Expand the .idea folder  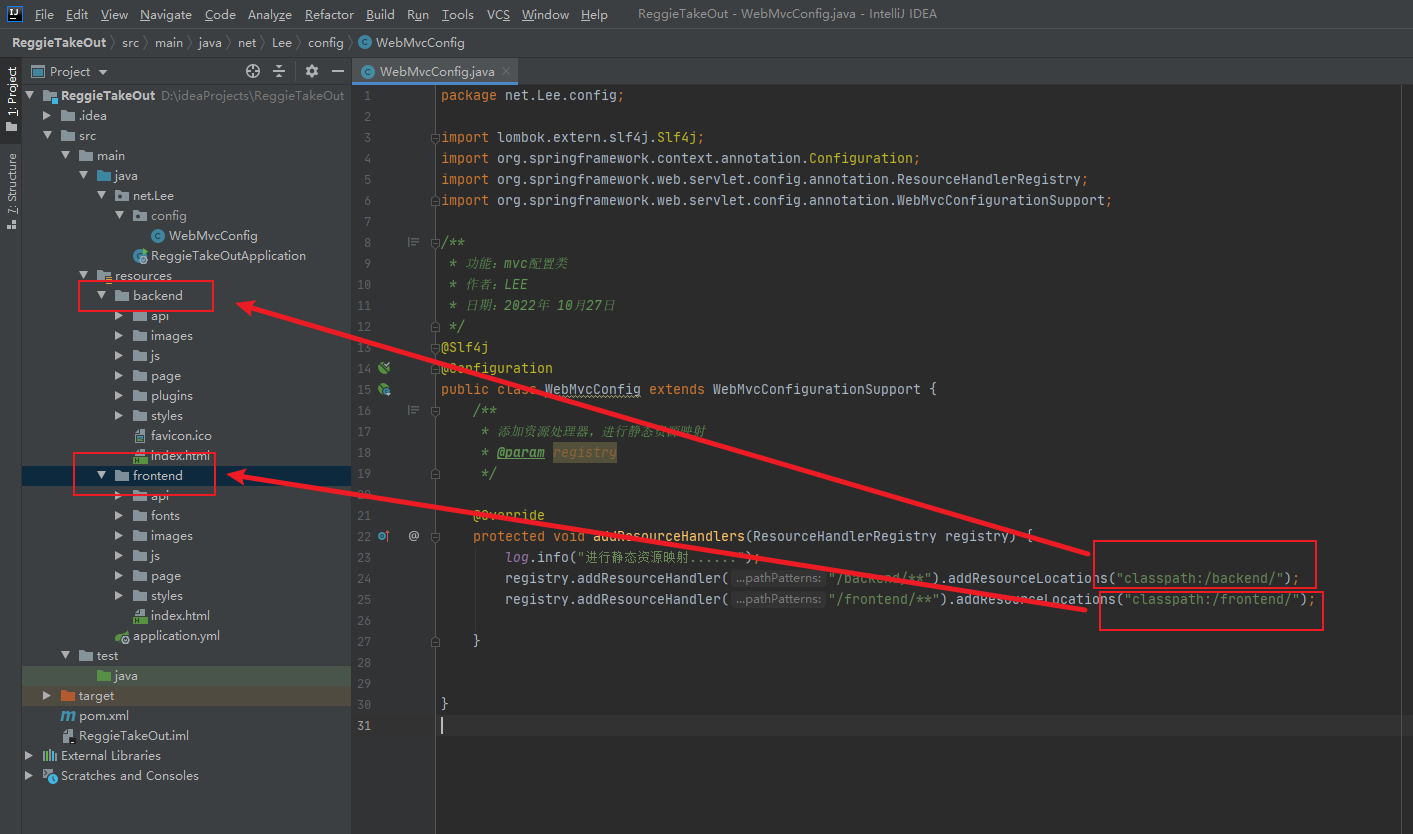(x=47, y=116)
